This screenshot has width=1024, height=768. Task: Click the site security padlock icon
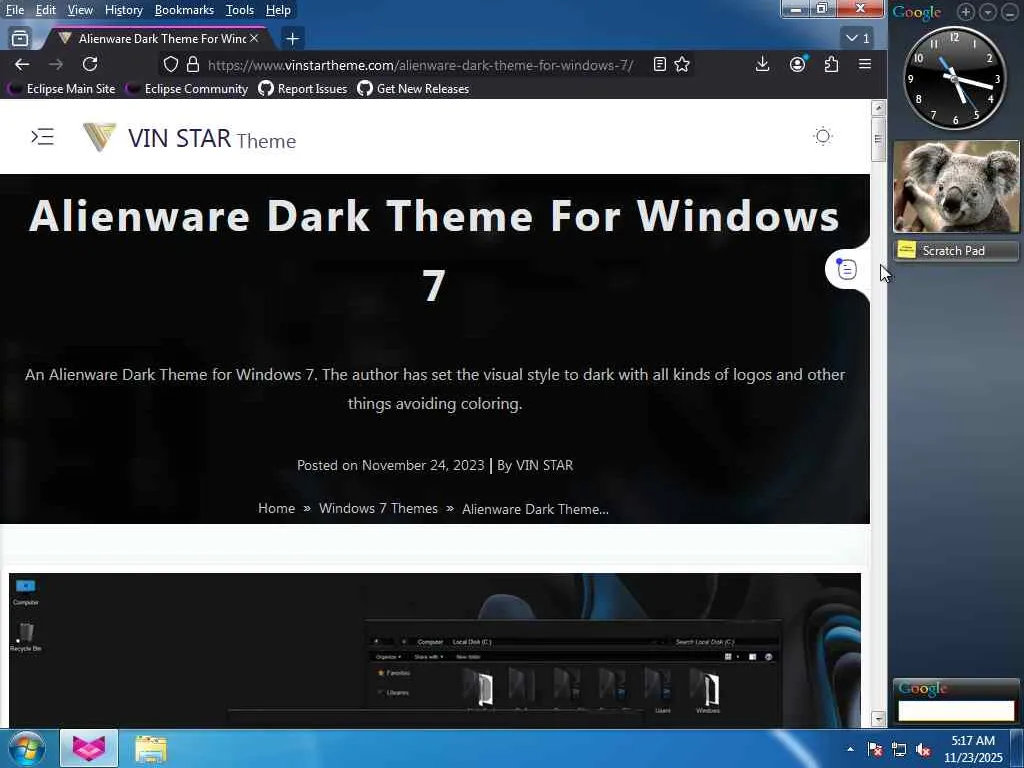[x=193, y=64]
